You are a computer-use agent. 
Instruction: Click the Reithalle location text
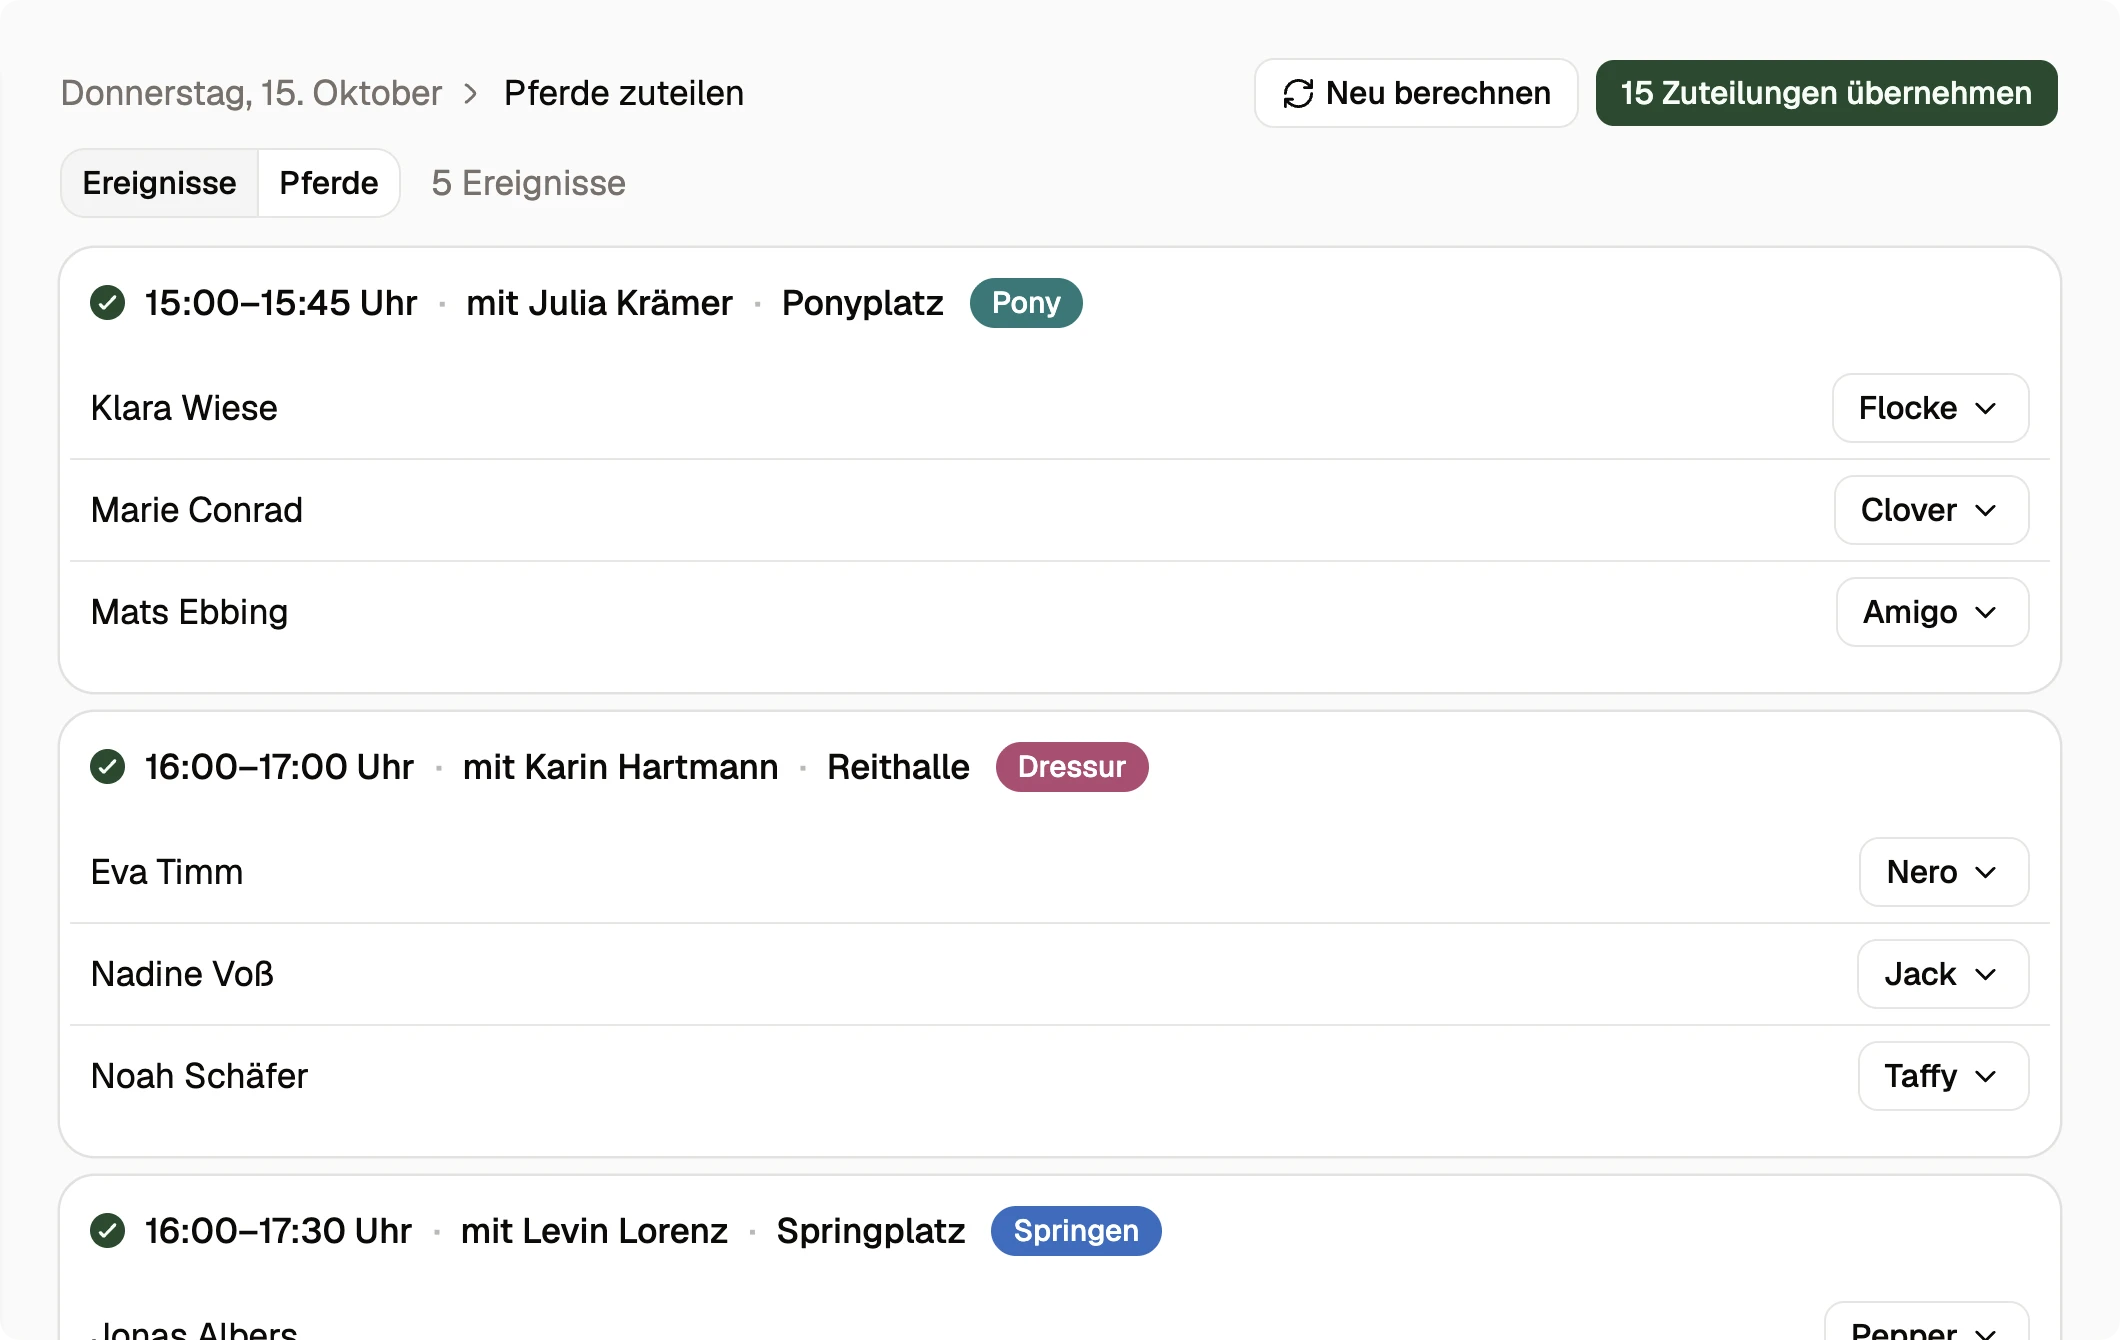[x=898, y=767]
